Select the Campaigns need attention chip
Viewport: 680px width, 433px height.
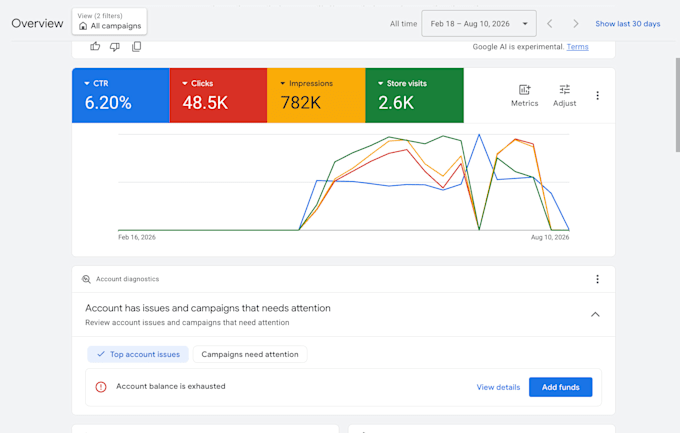pos(250,354)
